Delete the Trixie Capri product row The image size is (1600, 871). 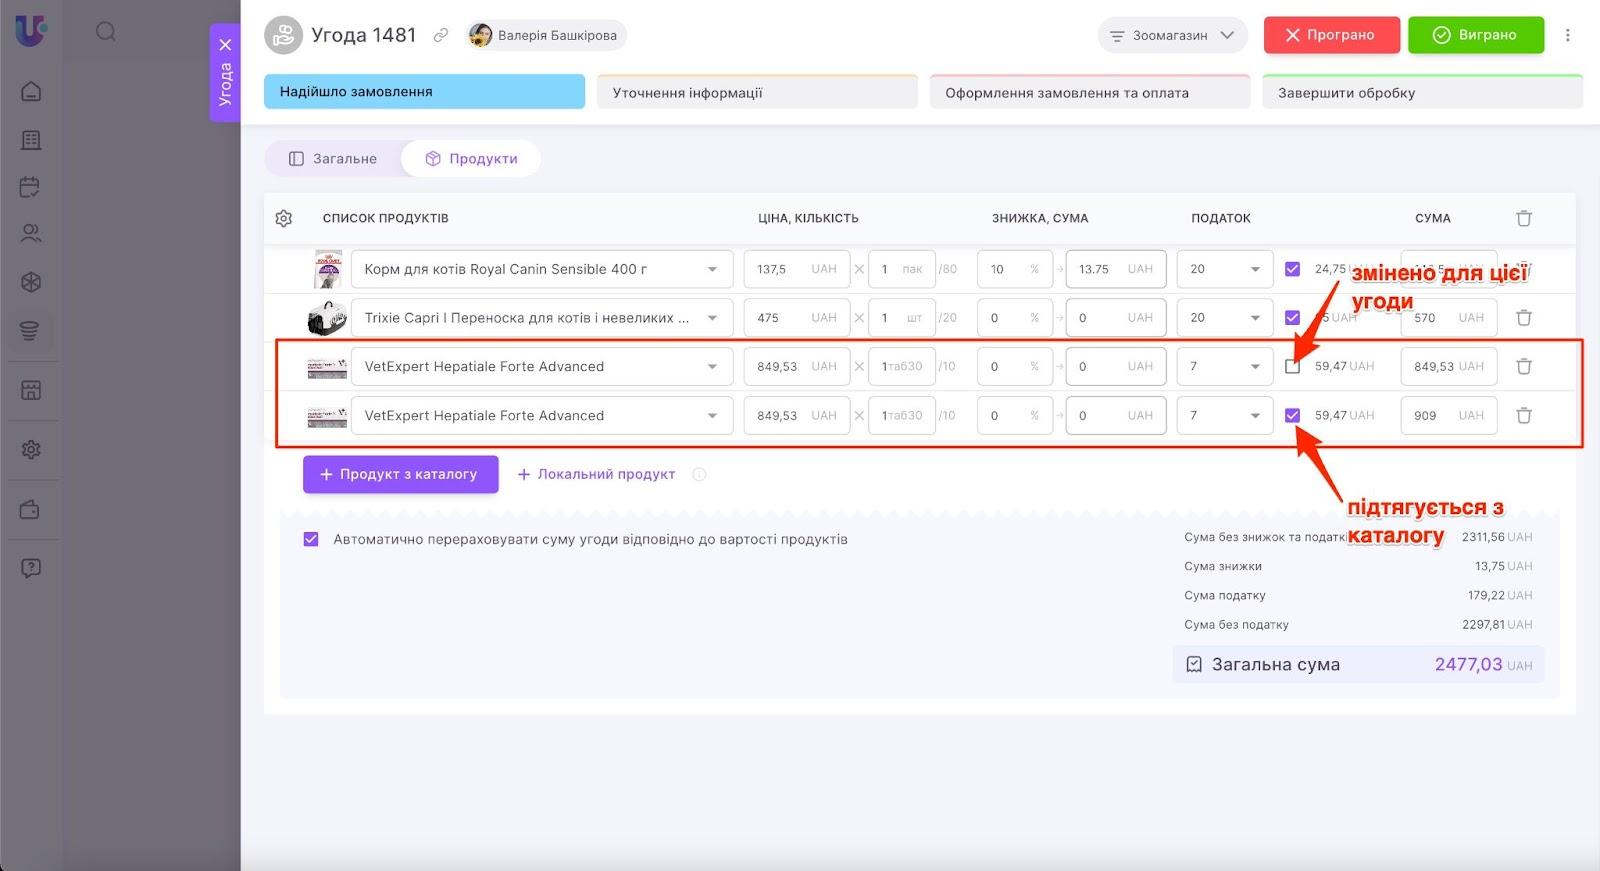(x=1524, y=318)
